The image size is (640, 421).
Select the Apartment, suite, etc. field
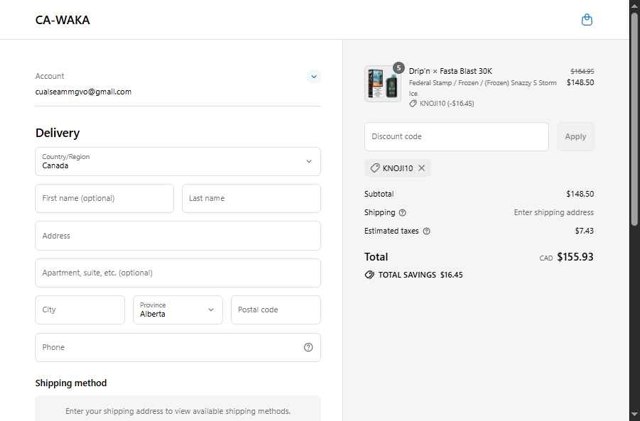178,273
